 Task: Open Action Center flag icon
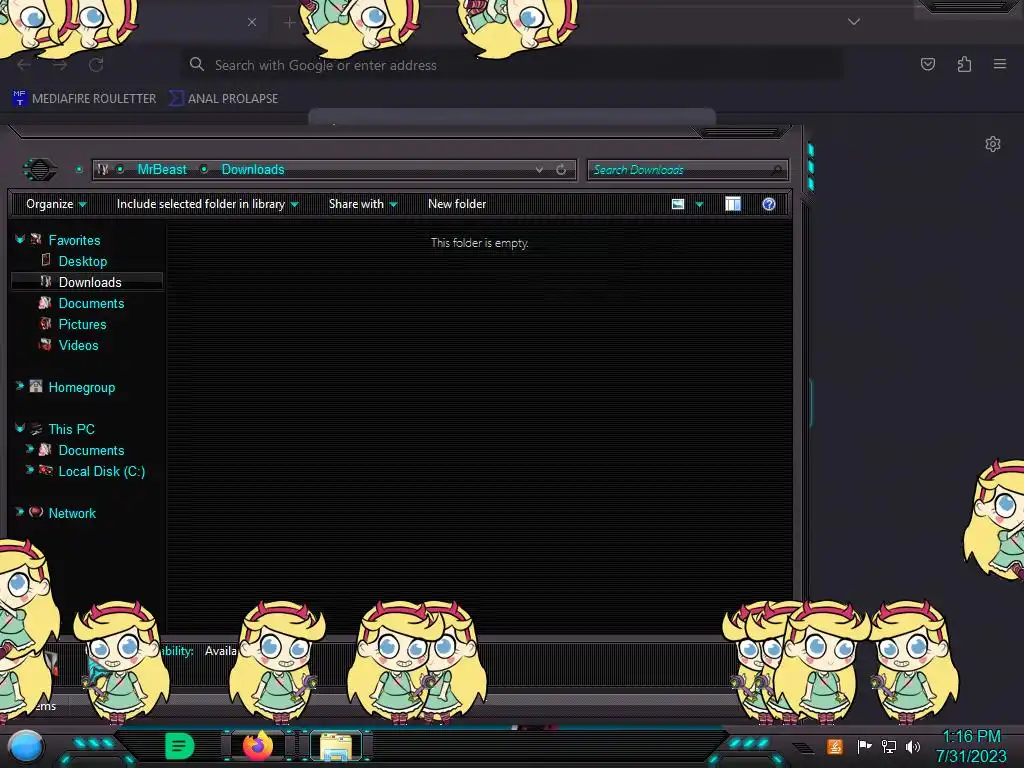pyautogui.click(x=865, y=746)
